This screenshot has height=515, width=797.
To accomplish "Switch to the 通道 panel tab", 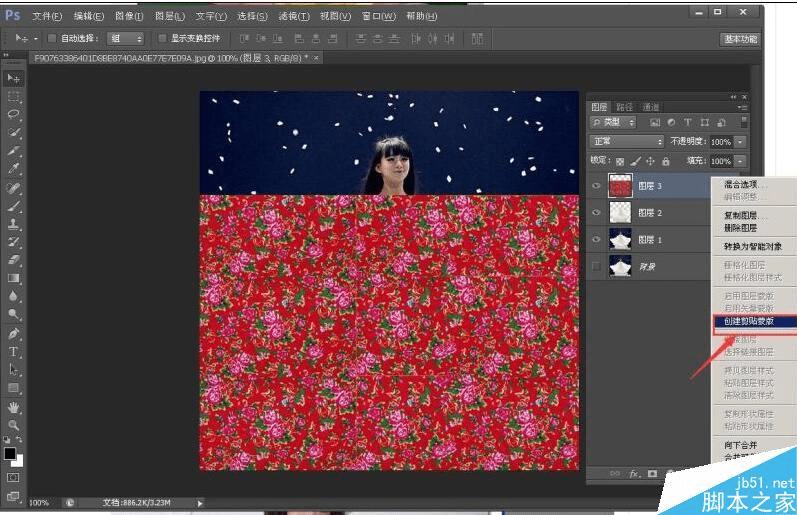I will pos(651,107).
